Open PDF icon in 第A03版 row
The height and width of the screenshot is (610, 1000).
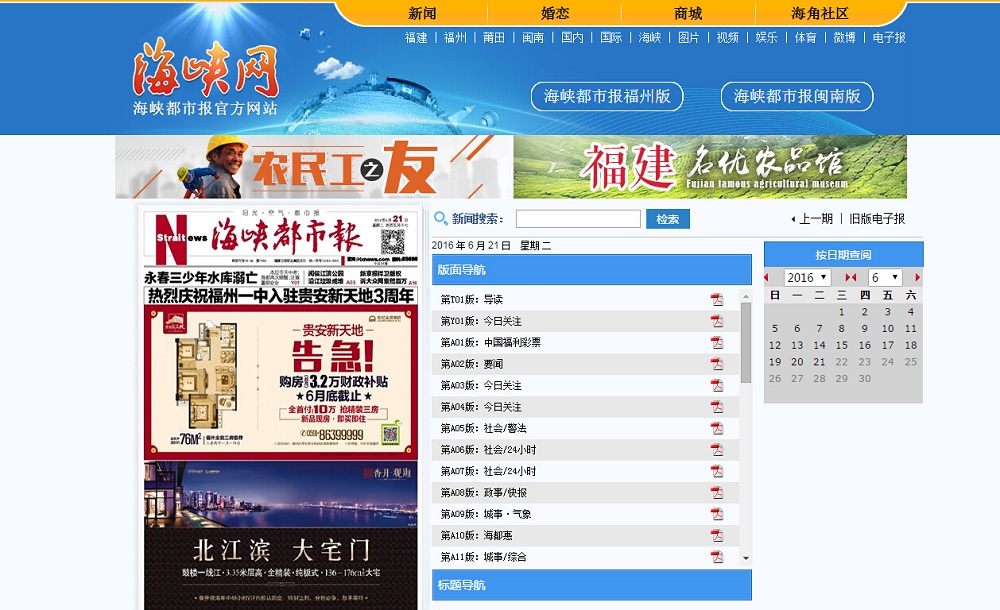pos(717,385)
